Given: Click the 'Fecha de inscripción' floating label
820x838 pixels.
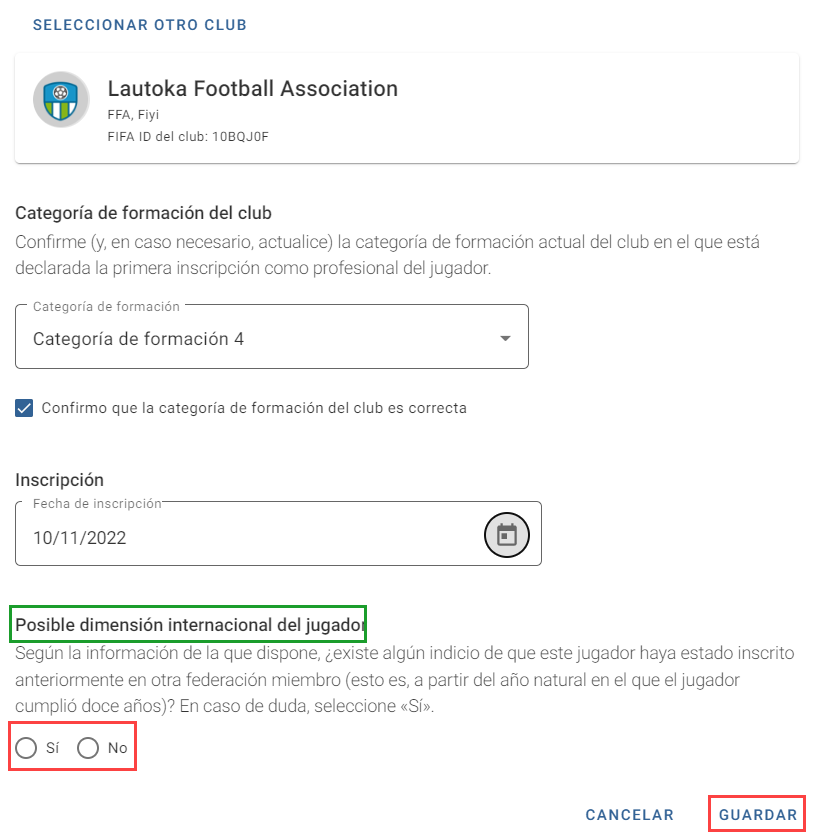Looking at the screenshot, I should (x=97, y=503).
